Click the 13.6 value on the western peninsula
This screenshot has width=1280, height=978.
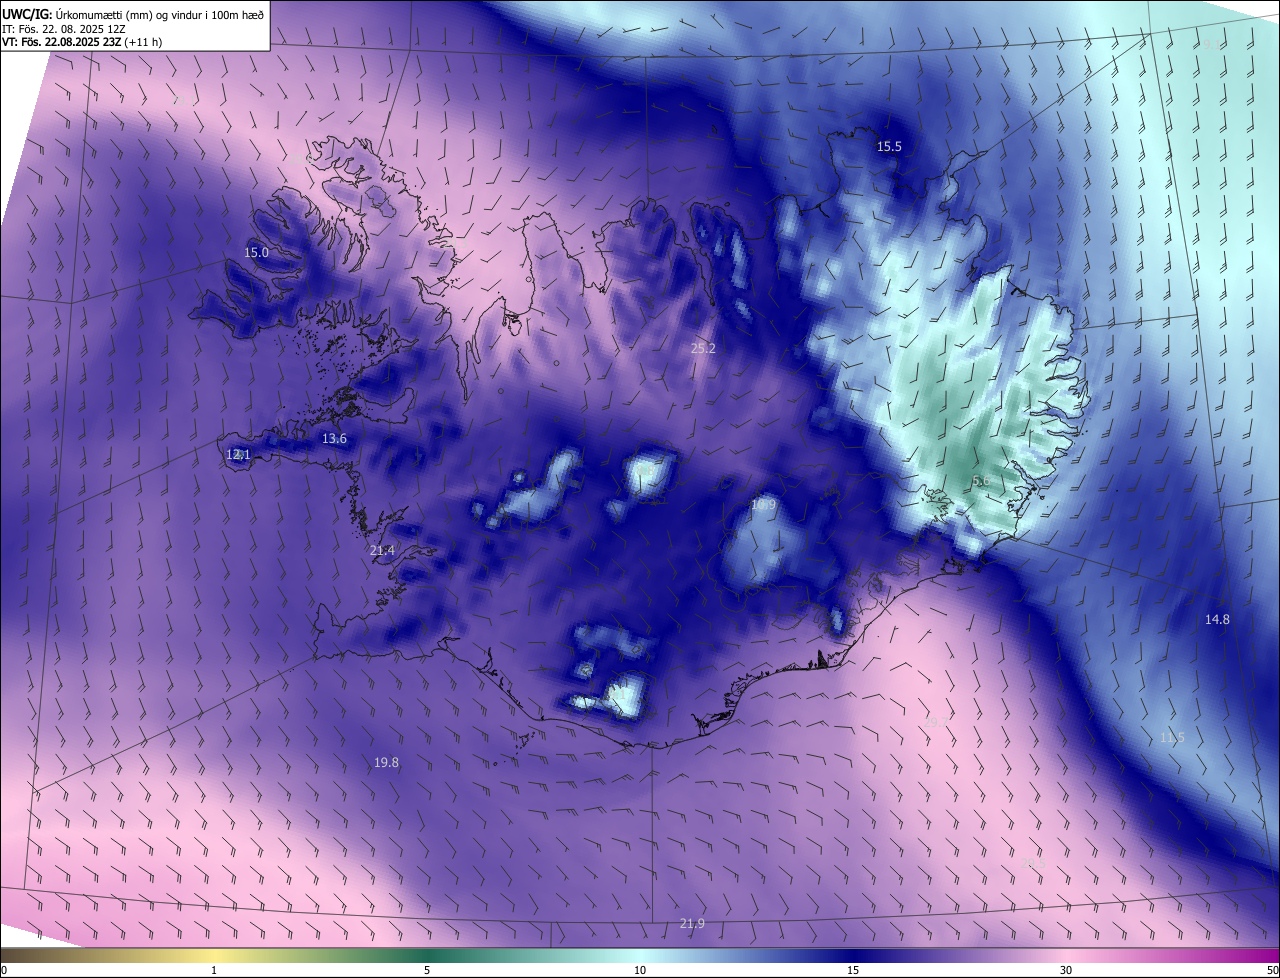334,439
